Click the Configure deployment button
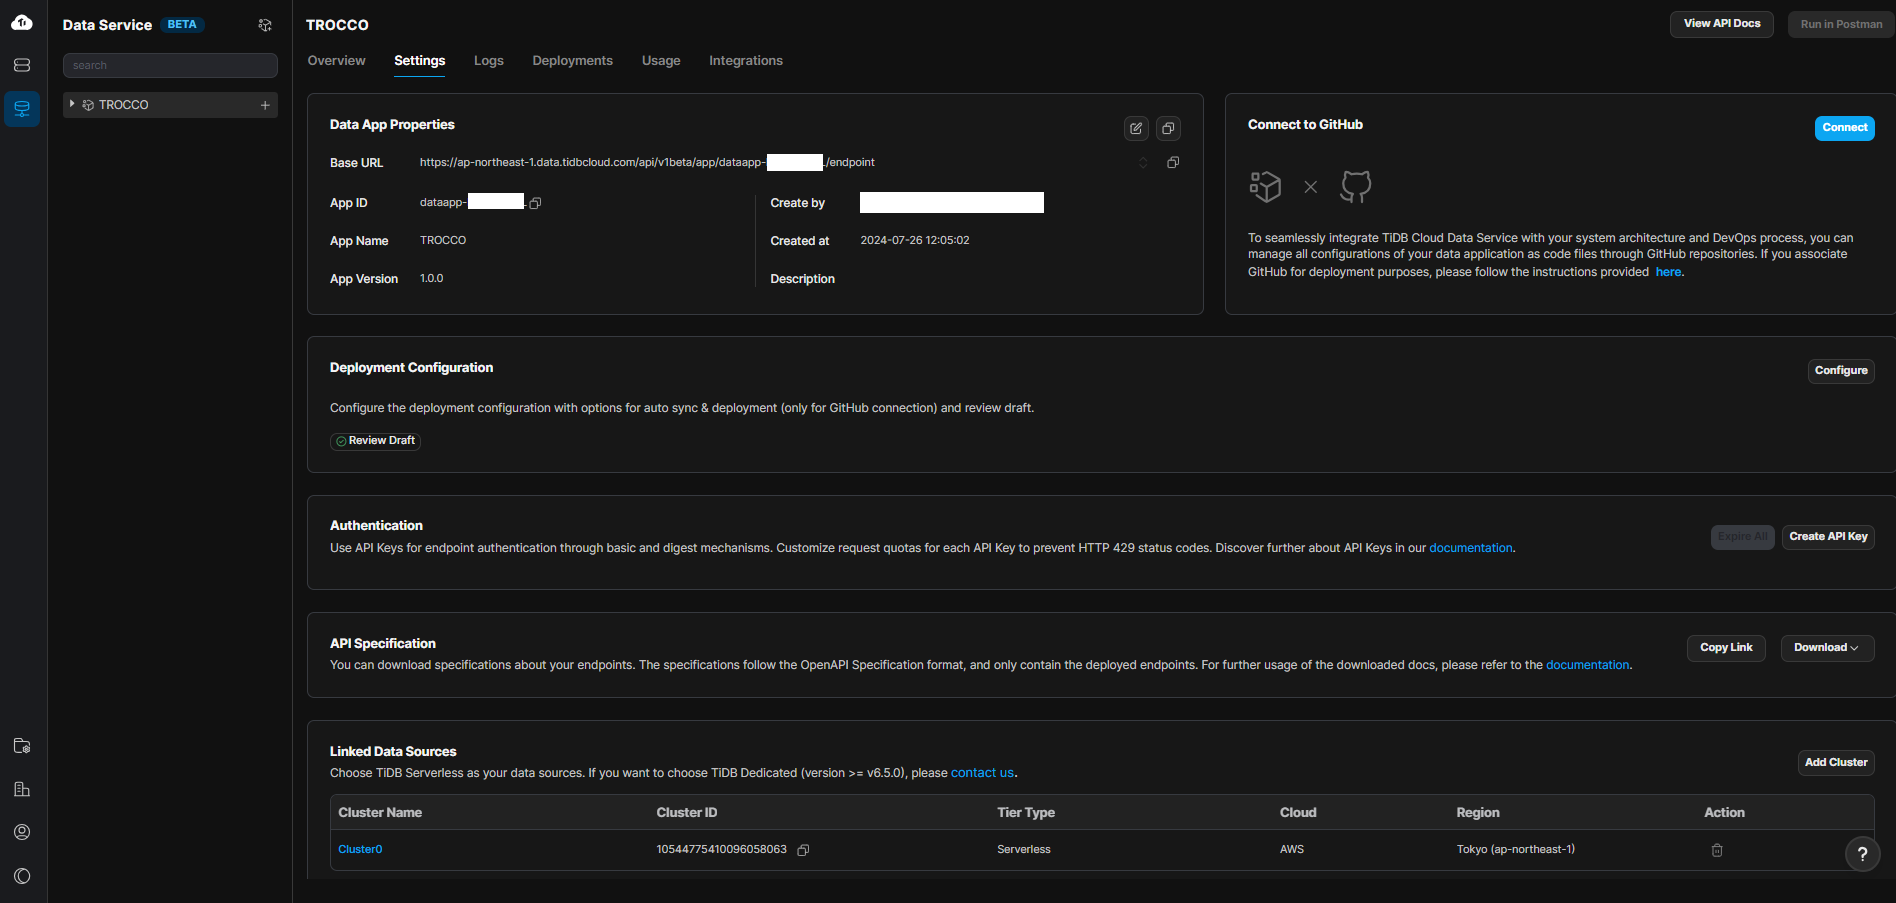 pyautogui.click(x=1841, y=371)
